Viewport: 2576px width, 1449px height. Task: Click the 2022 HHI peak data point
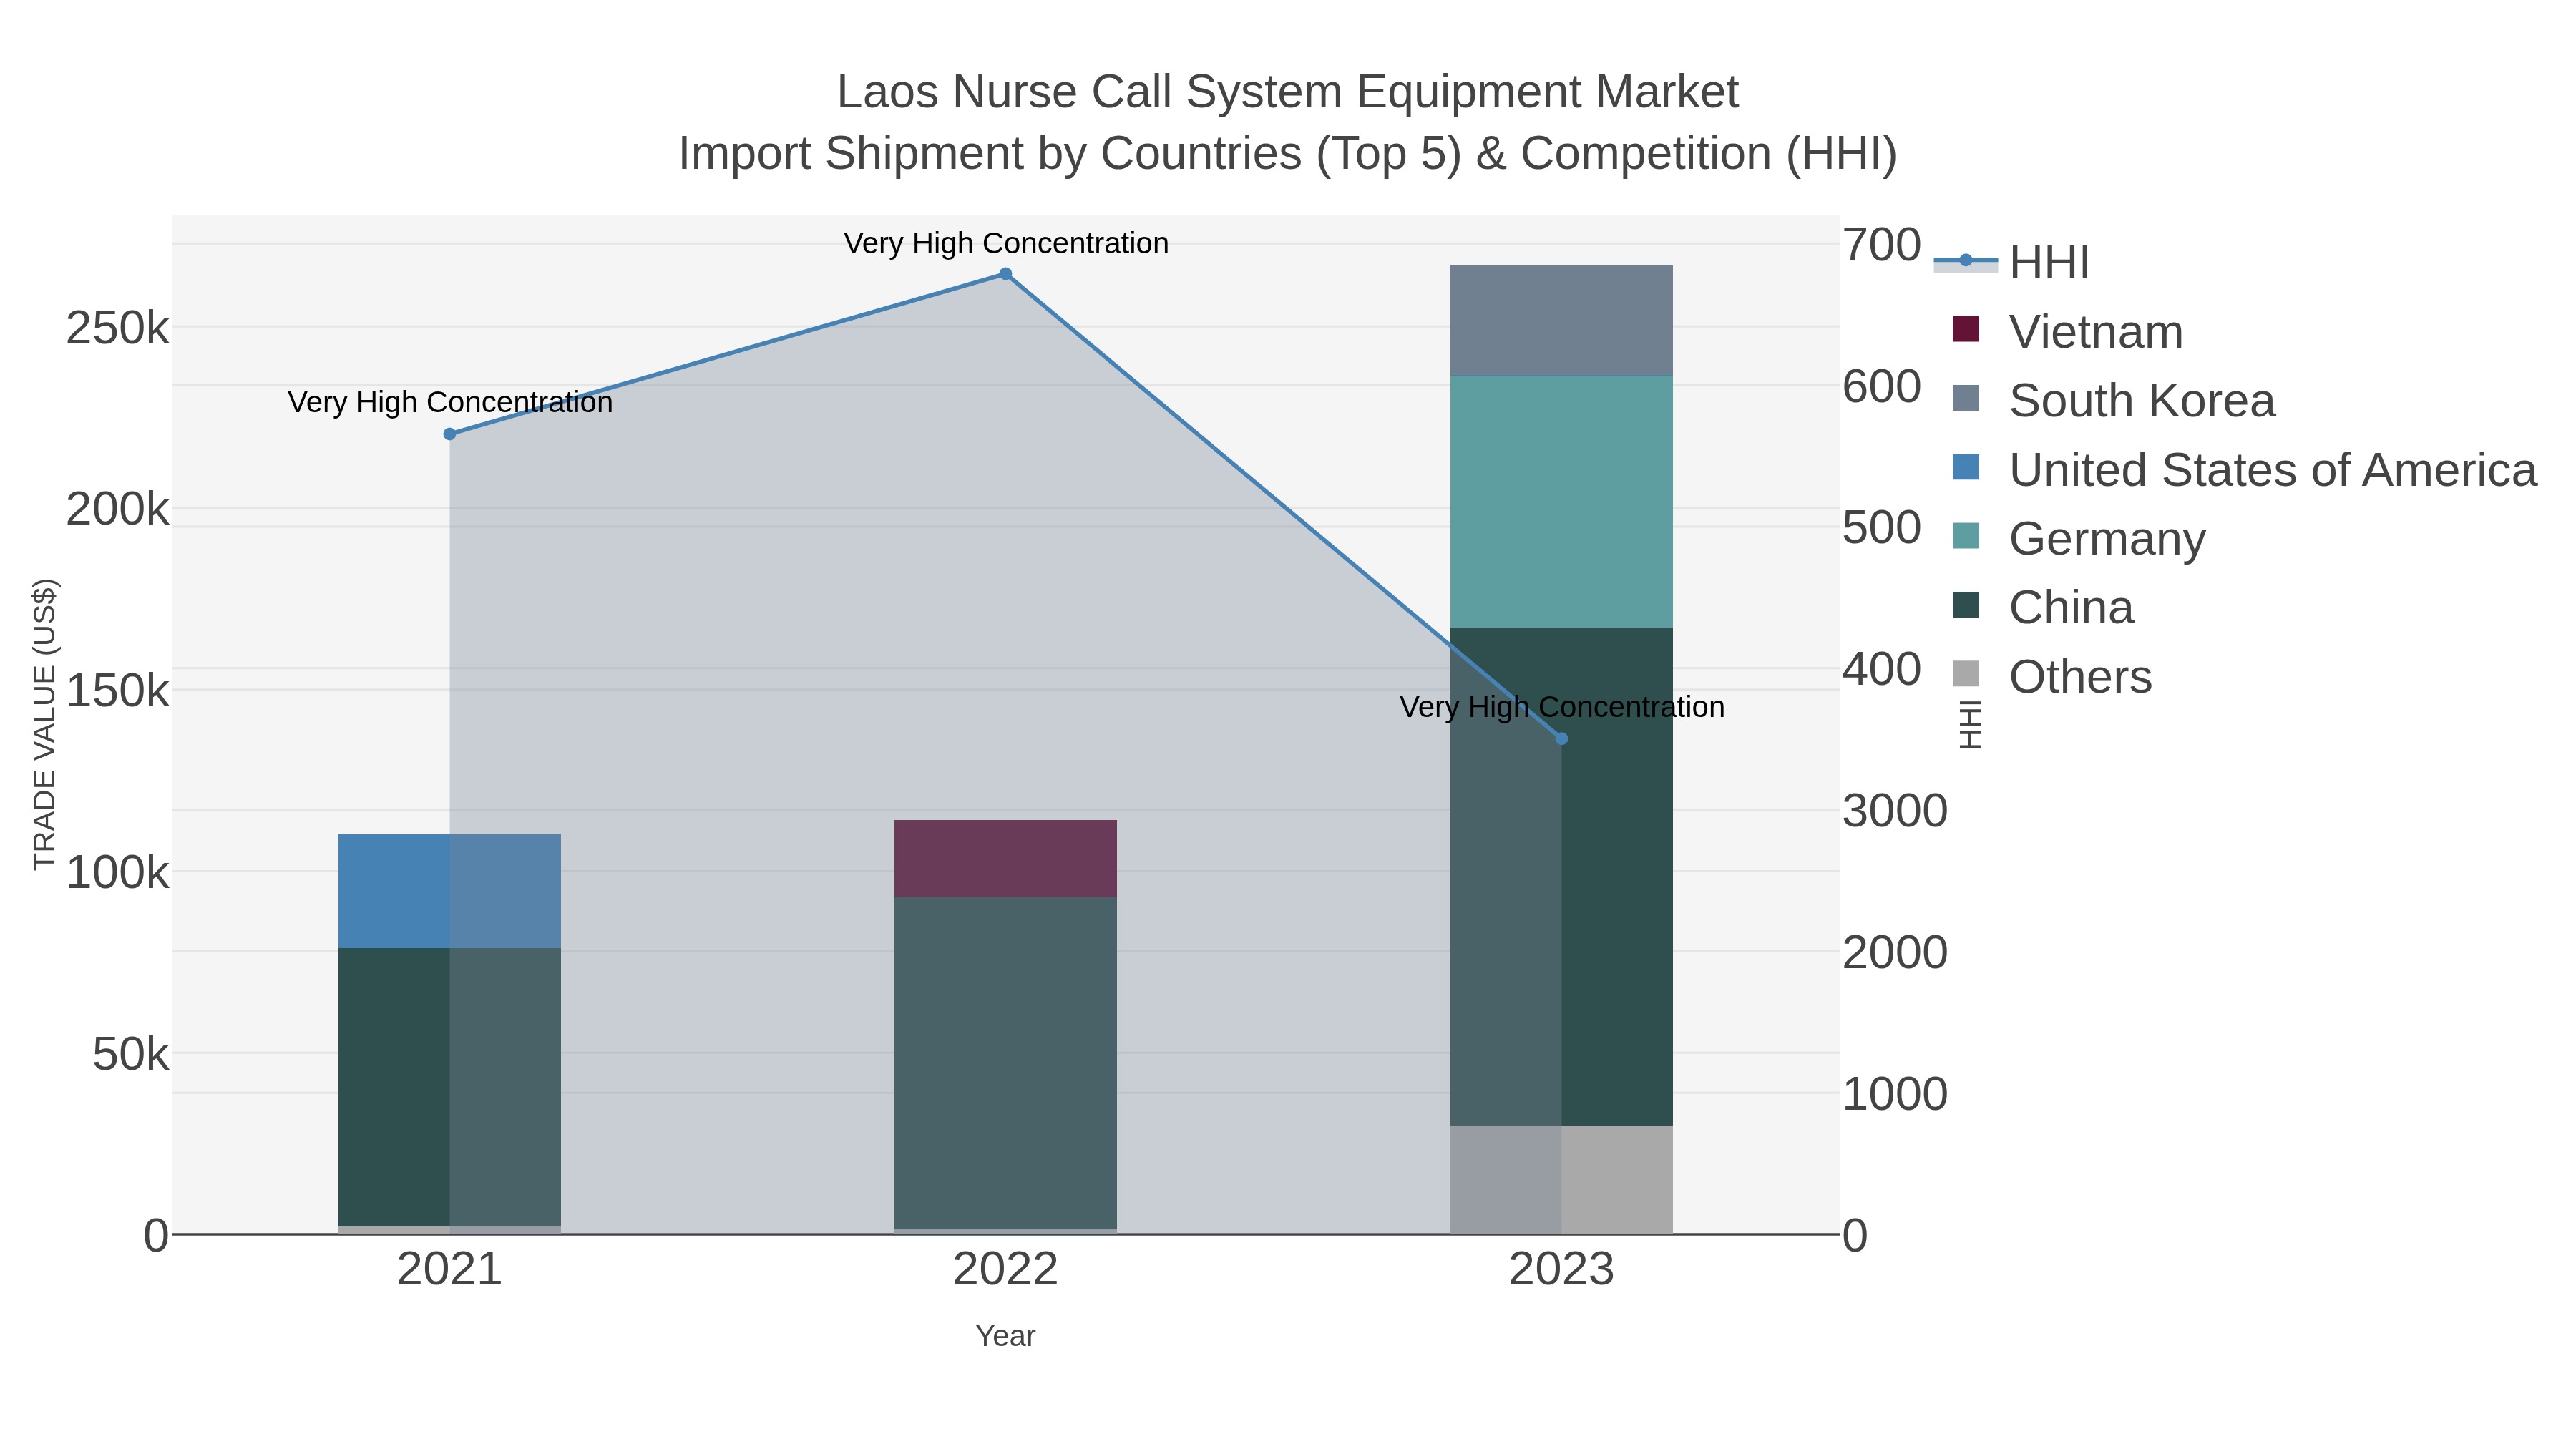coord(1006,274)
